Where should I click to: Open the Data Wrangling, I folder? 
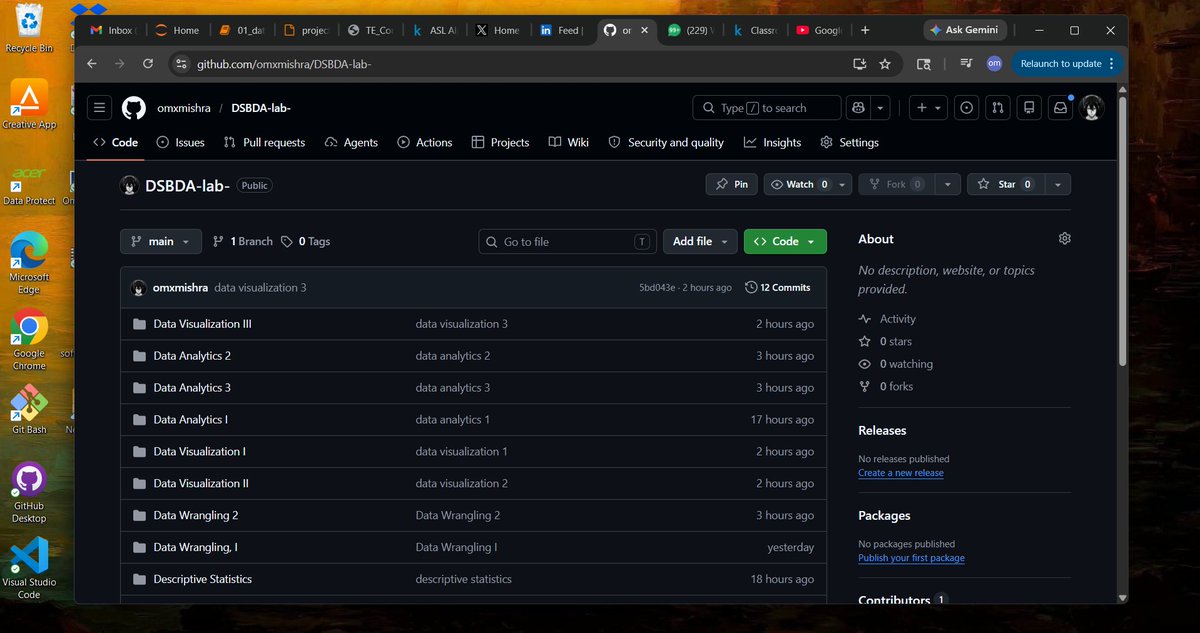coord(195,548)
